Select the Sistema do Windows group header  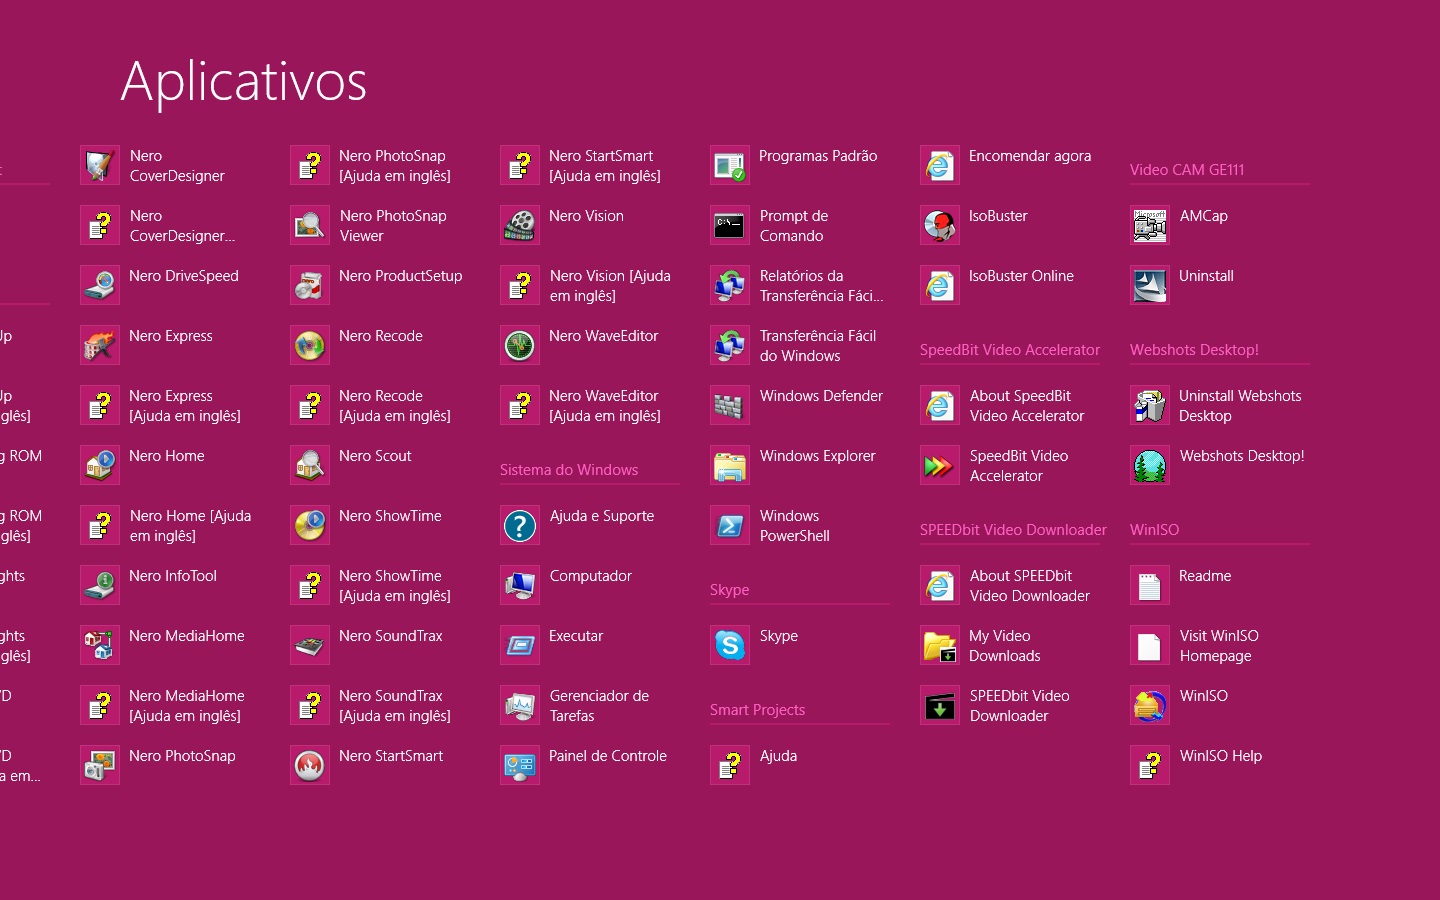tap(569, 470)
